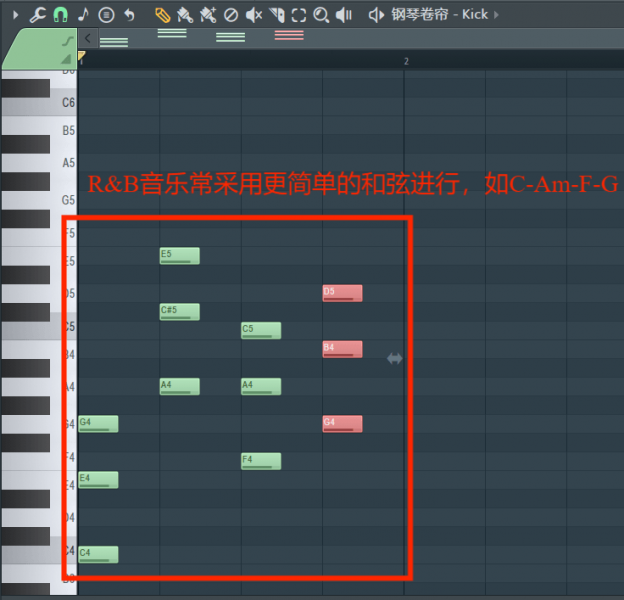Select the Delete tool
Screen dimensions: 624x600
pyautogui.click(x=231, y=16)
